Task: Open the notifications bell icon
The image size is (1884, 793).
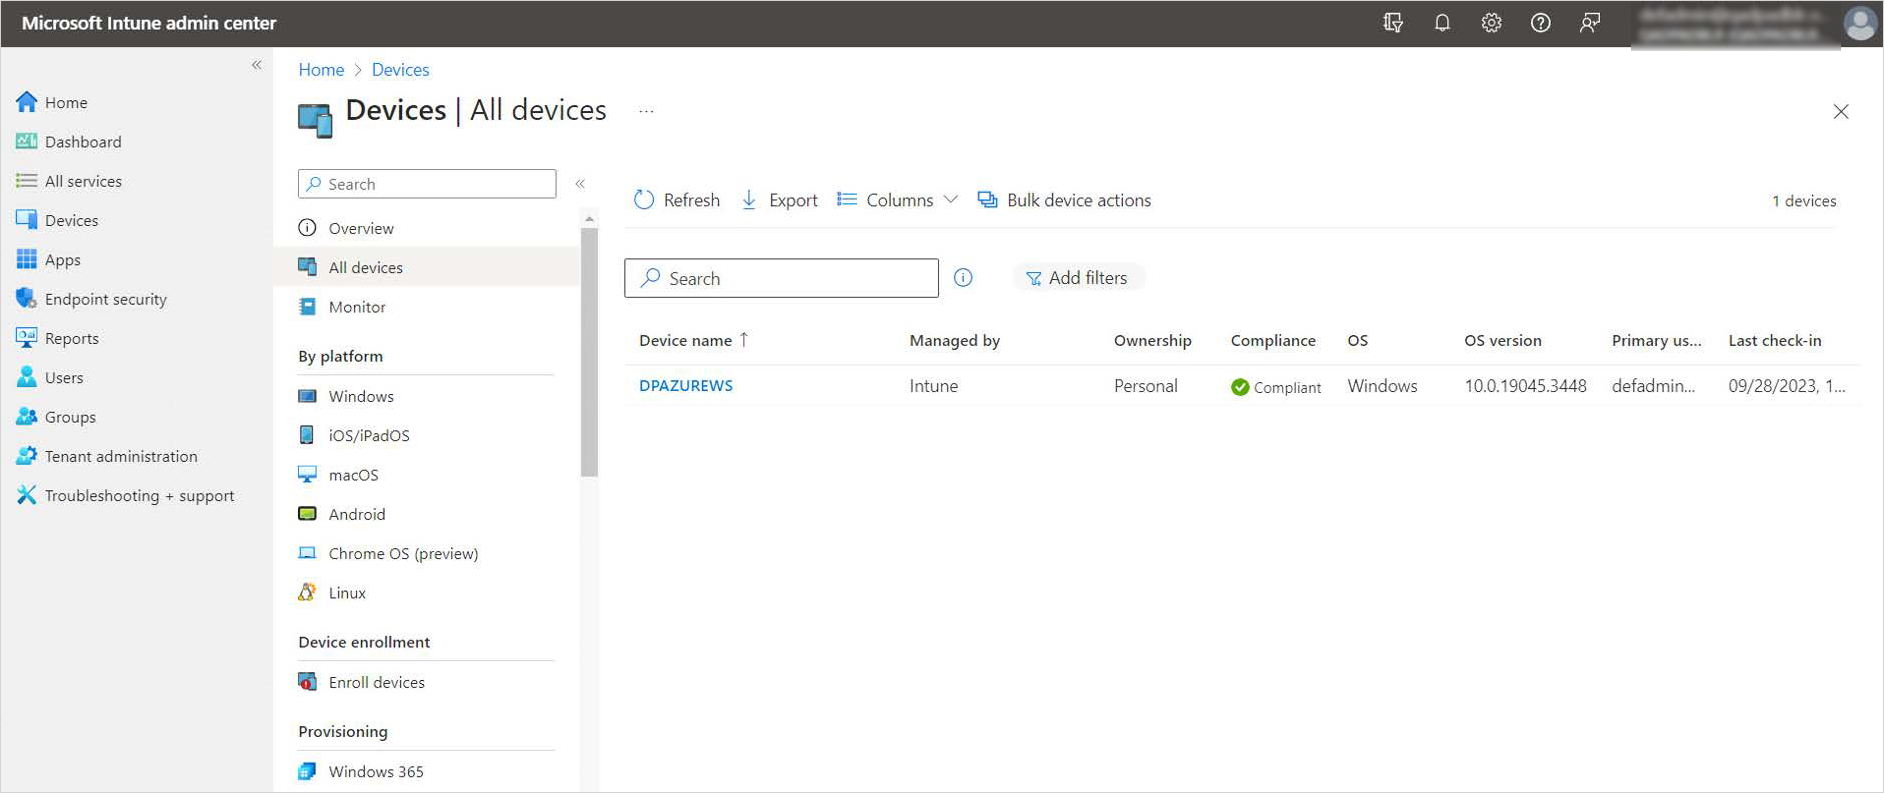Action: pos(1442,23)
